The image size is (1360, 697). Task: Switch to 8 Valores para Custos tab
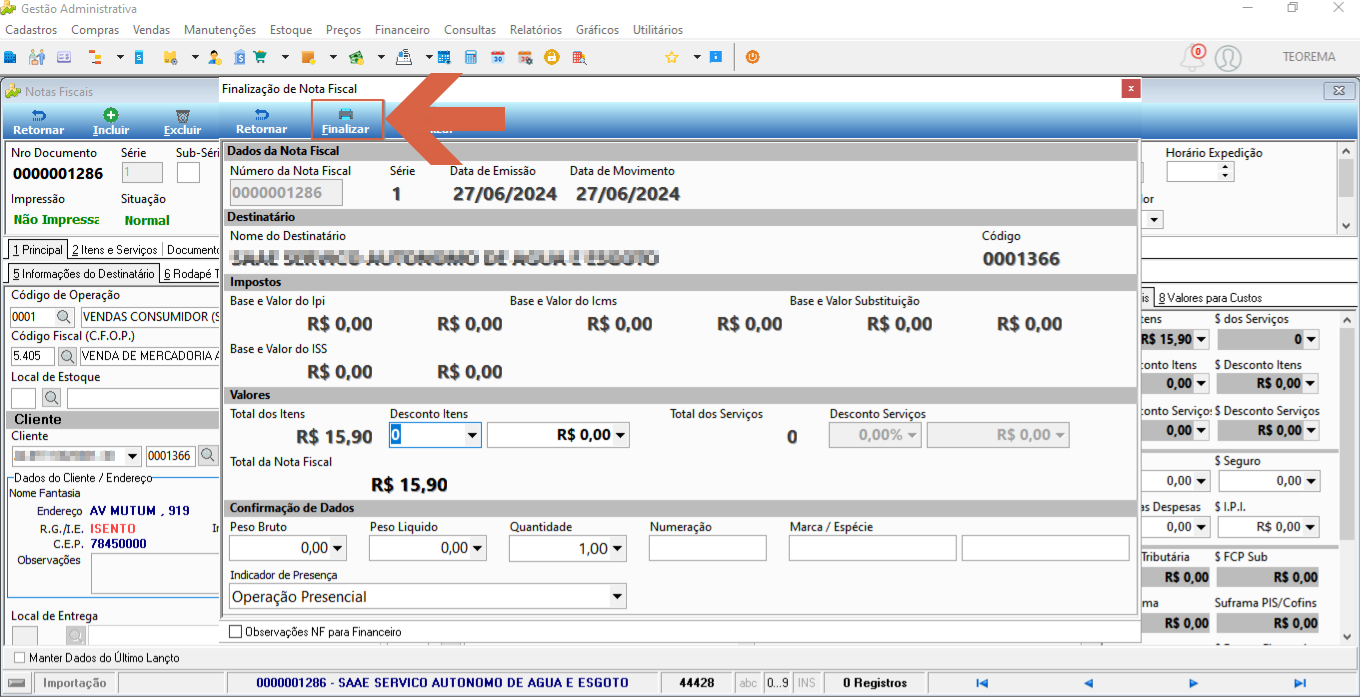point(1210,297)
